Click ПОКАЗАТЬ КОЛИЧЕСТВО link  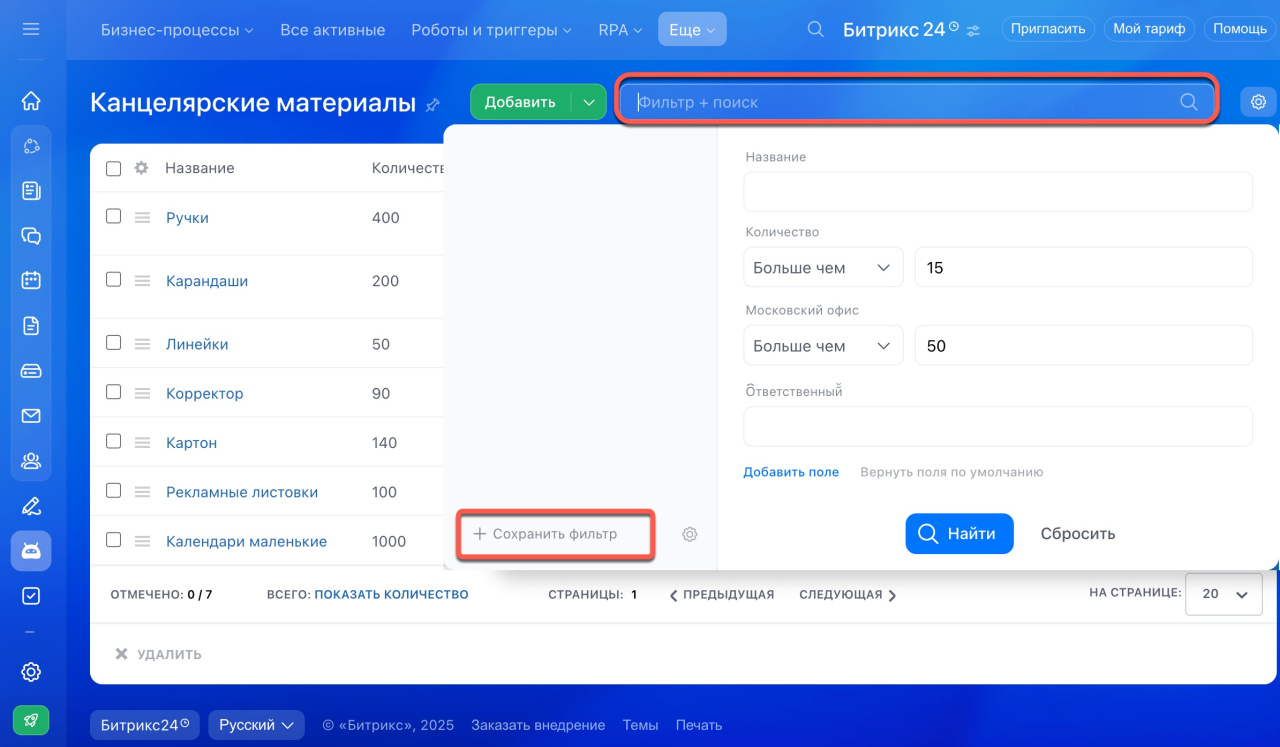pos(391,594)
